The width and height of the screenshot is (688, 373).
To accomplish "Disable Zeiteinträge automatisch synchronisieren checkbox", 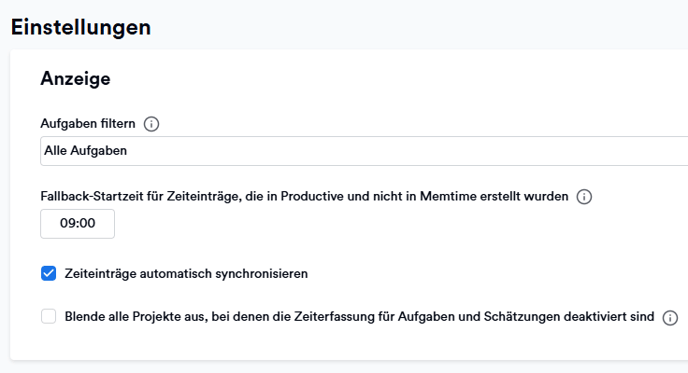I will coord(49,273).
